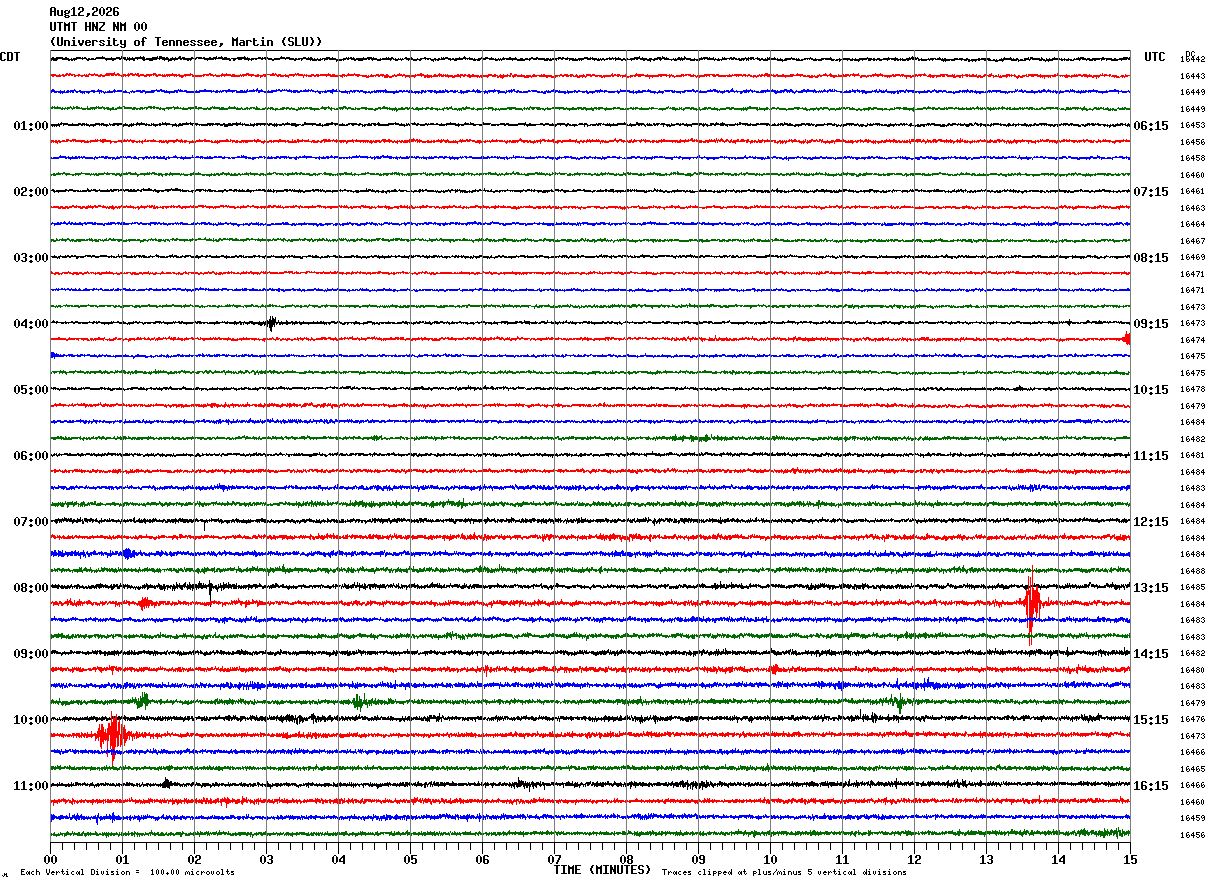
Task: Click the CDT column header
Action: click(x=10, y=57)
